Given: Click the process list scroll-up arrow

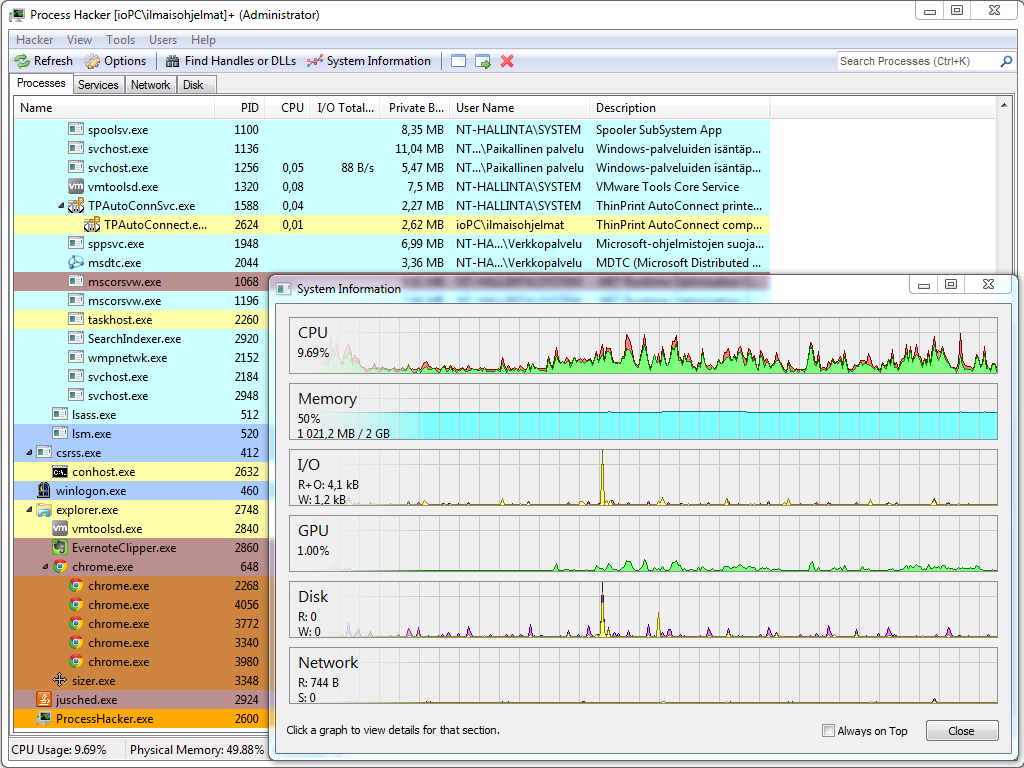Looking at the screenshot, I should click(x=1004, y=105).
